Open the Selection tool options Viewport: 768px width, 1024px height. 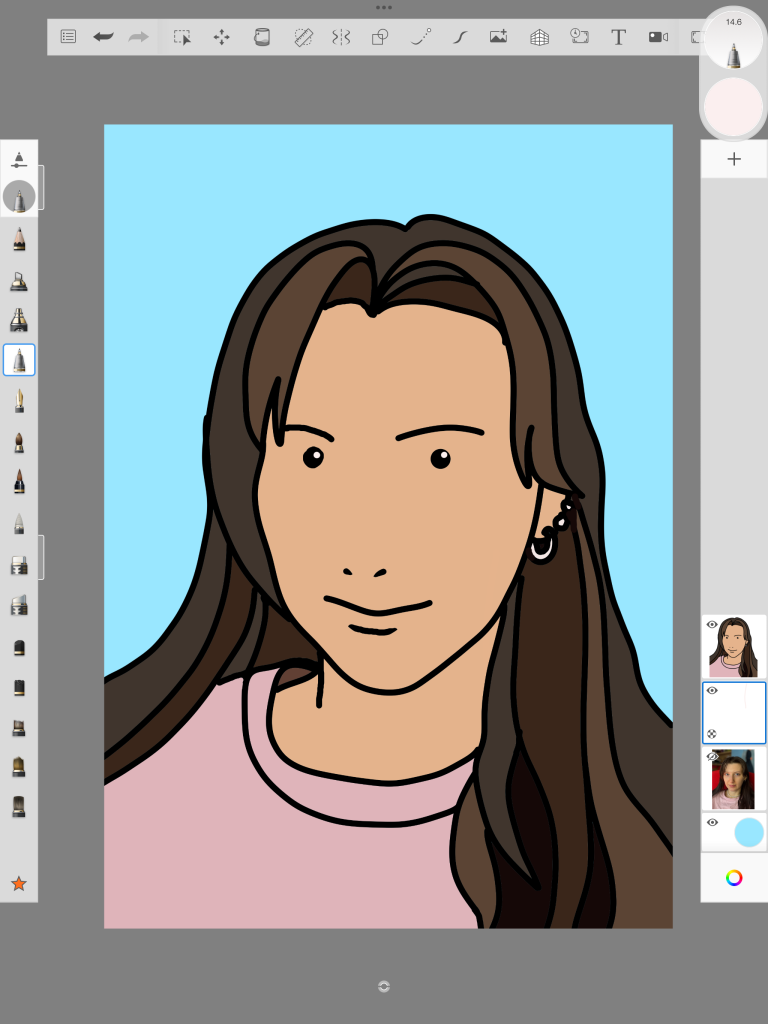click(x=182, y=37)
